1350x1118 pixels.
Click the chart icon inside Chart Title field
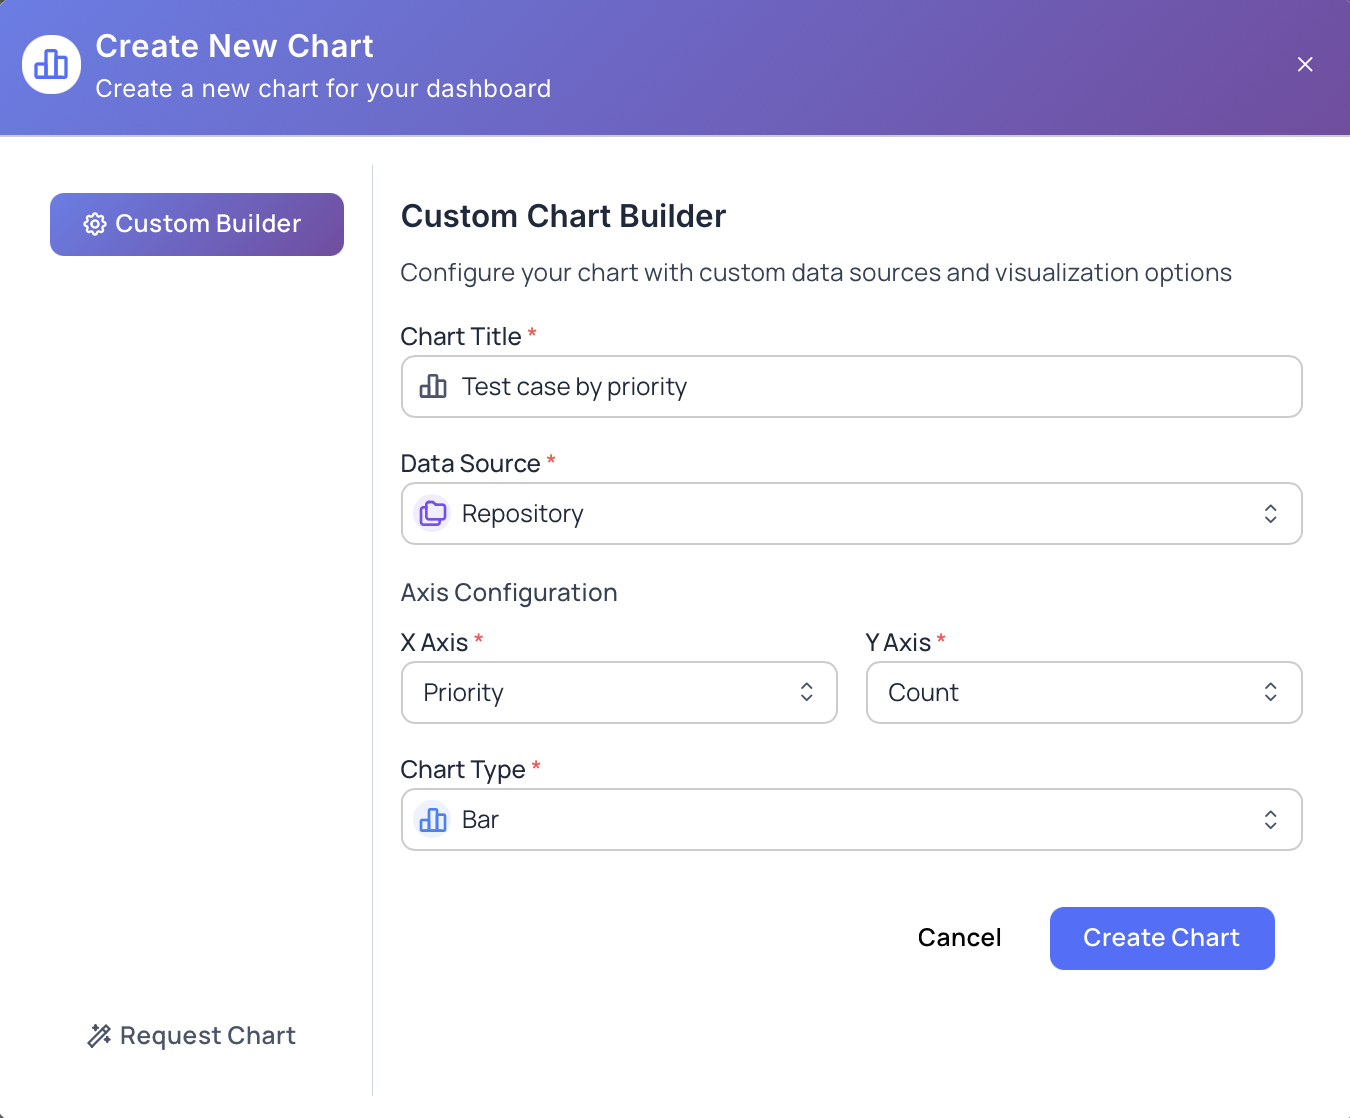coord(432,386)
